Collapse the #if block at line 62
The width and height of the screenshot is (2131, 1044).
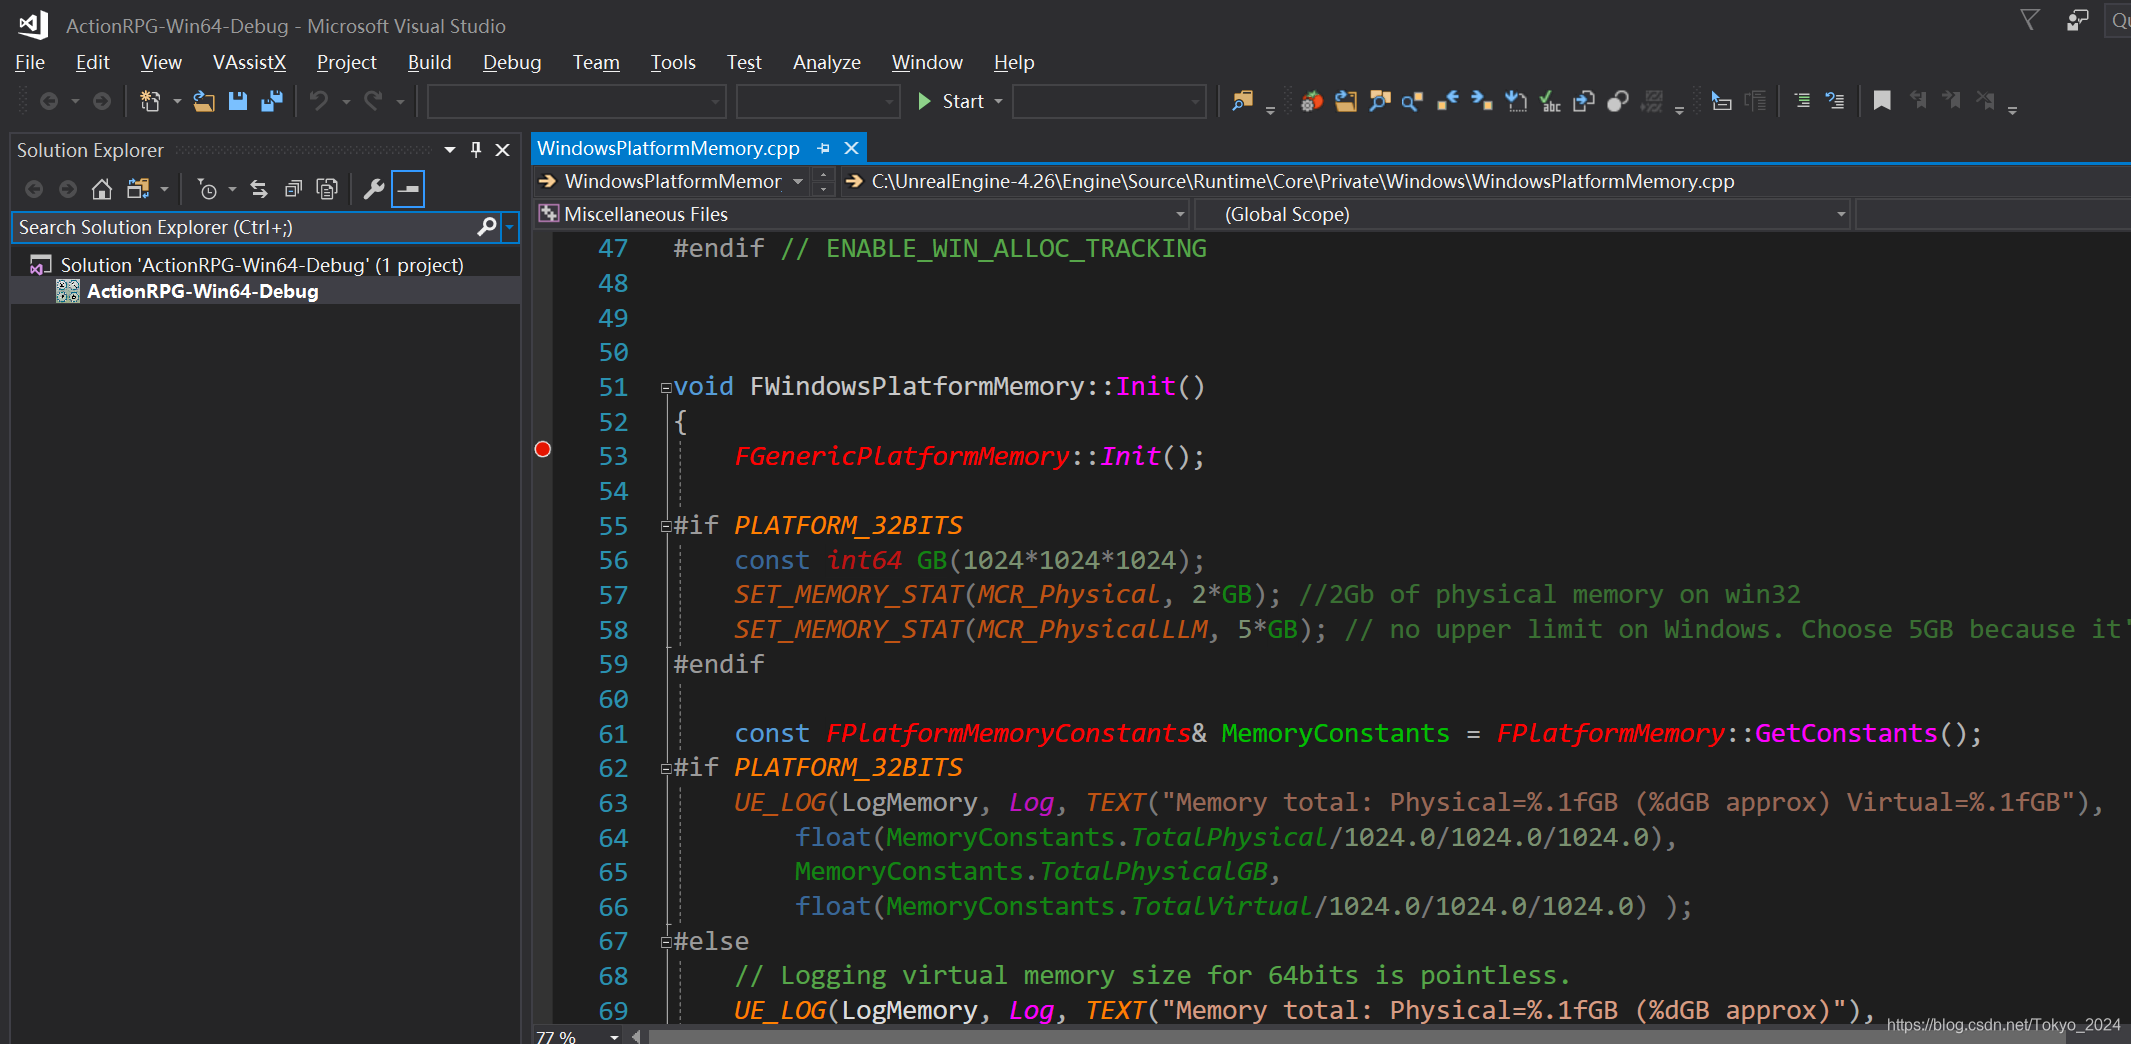coord(665,769)
